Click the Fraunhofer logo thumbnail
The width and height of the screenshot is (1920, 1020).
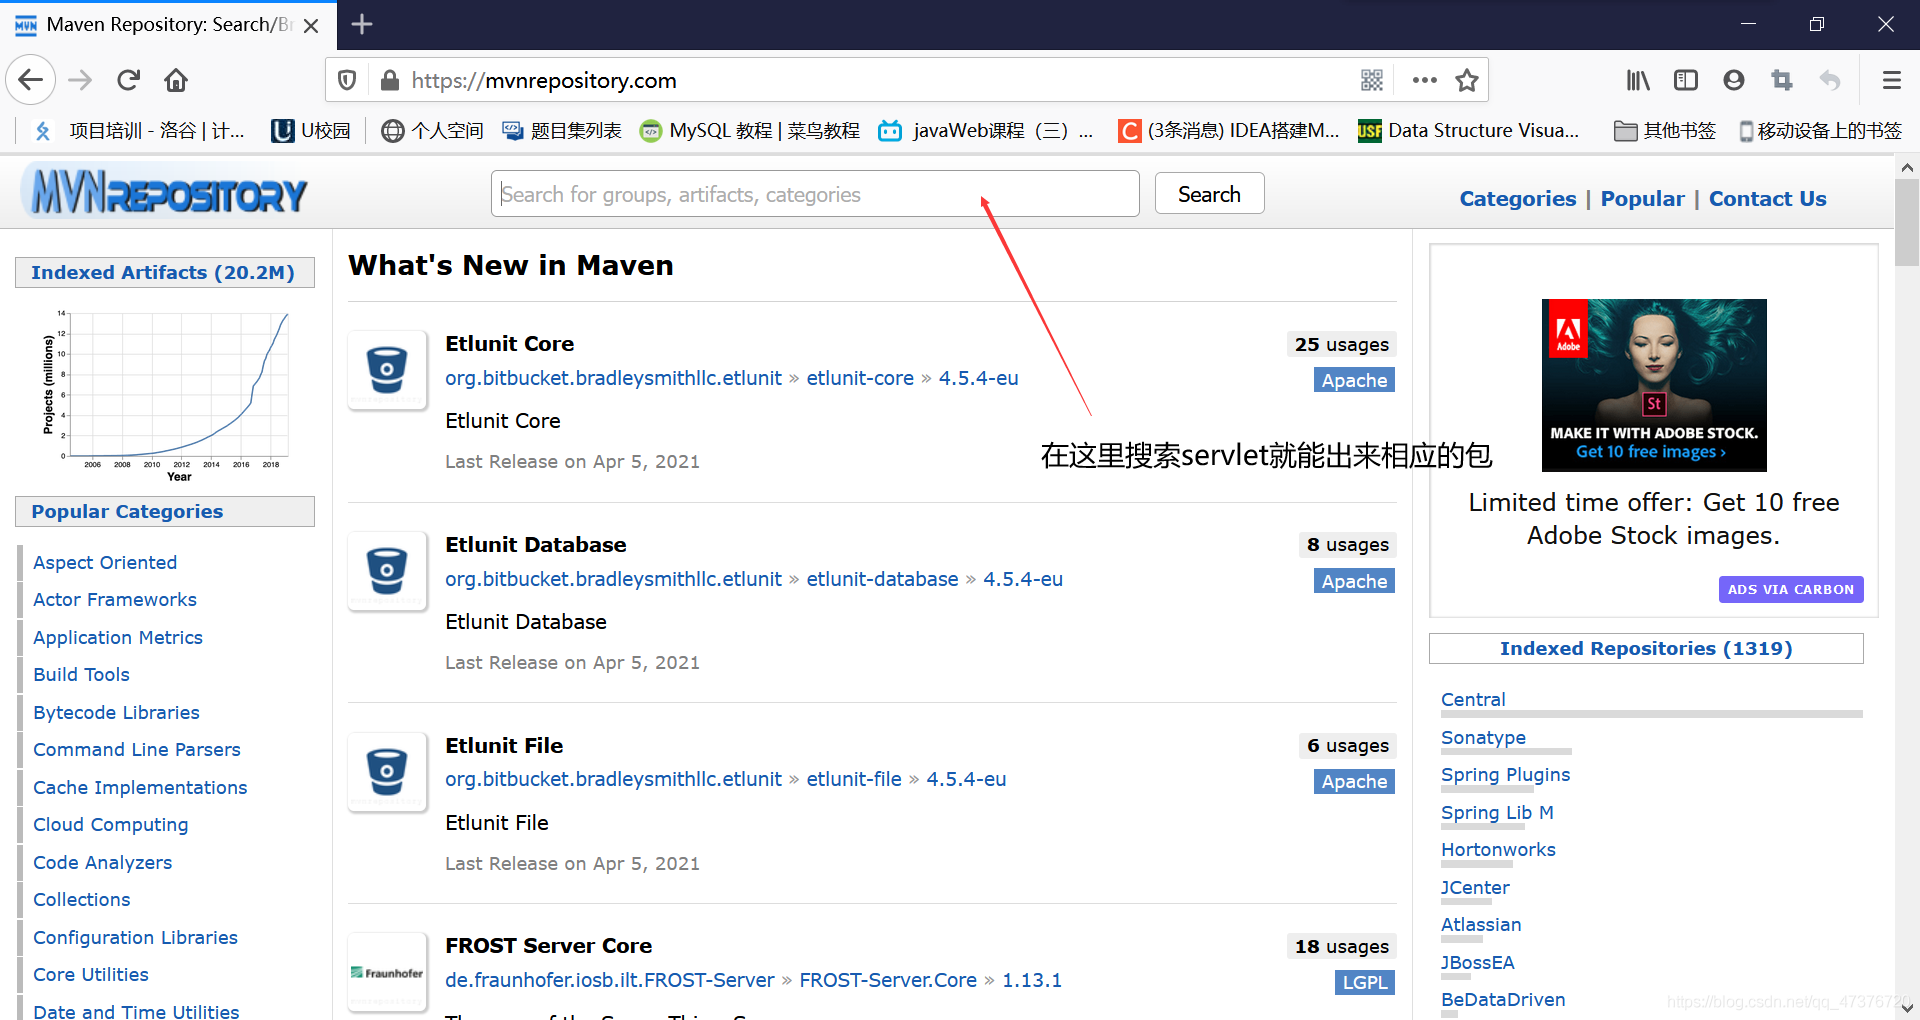tap(387, 972)
